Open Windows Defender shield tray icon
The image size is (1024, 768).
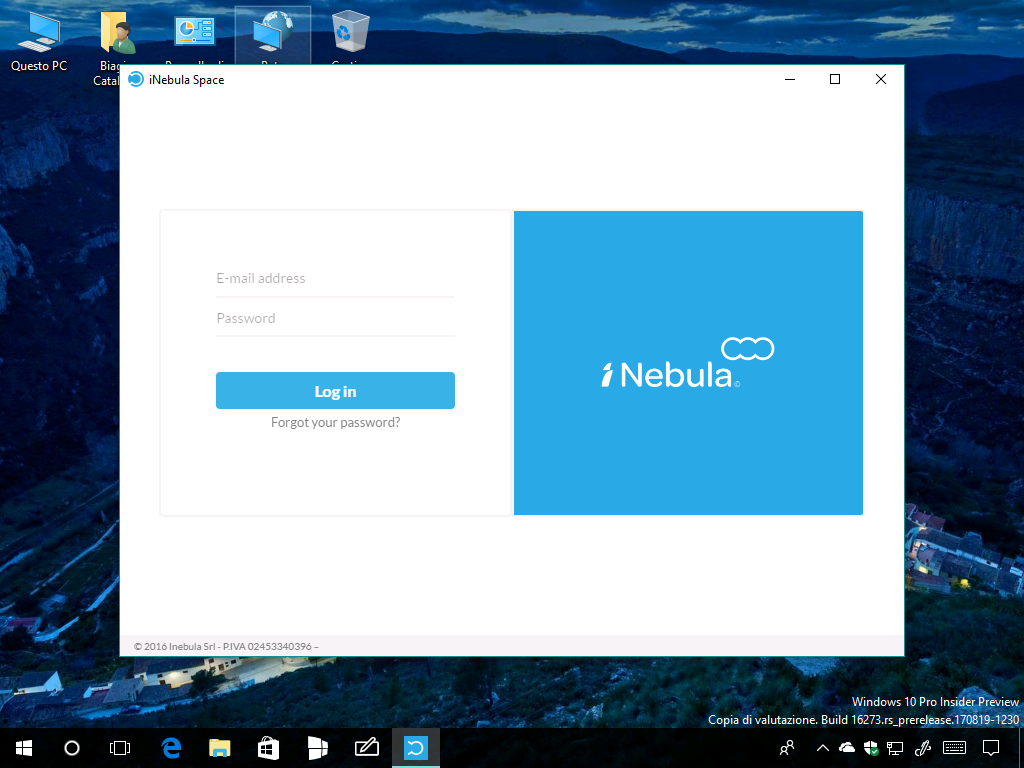point(871,748)
